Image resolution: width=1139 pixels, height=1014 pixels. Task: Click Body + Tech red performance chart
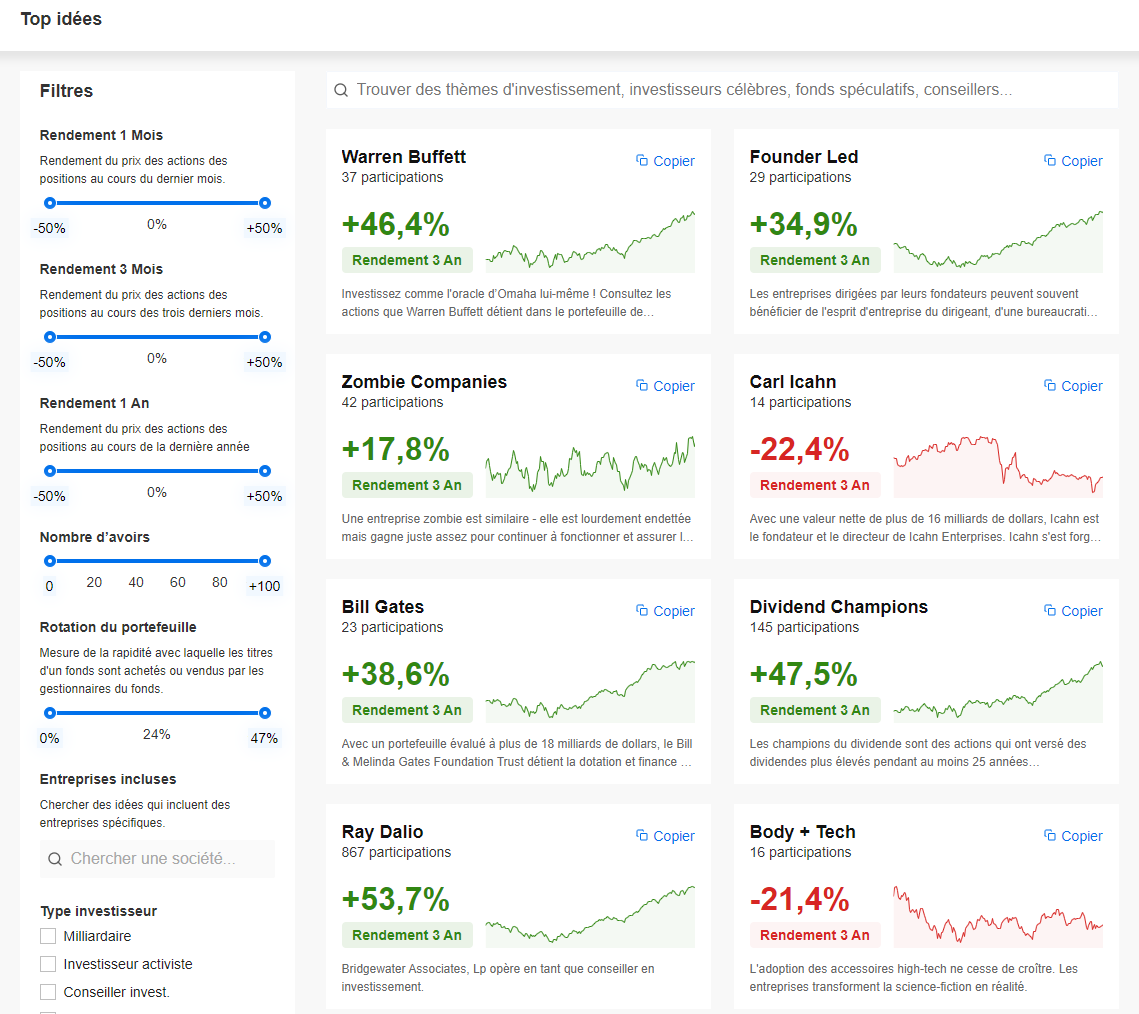click(x=998, y=916)
